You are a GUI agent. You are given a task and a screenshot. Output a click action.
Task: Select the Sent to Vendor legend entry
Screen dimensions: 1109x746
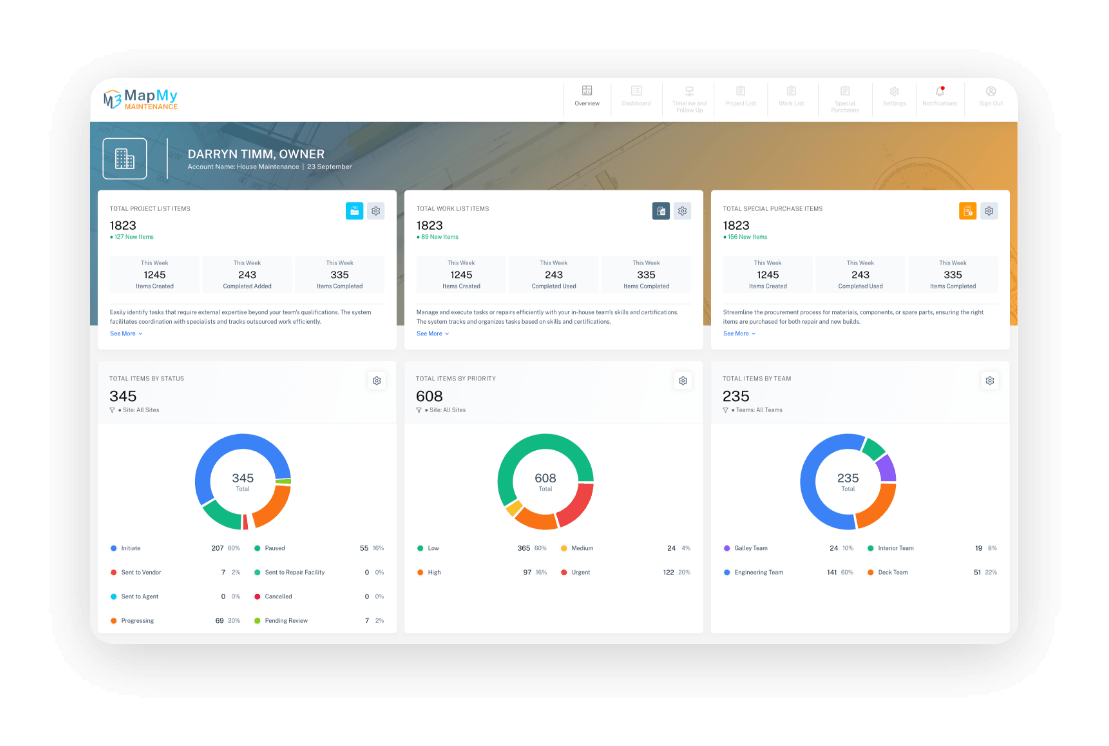click(x=175, y=572)
